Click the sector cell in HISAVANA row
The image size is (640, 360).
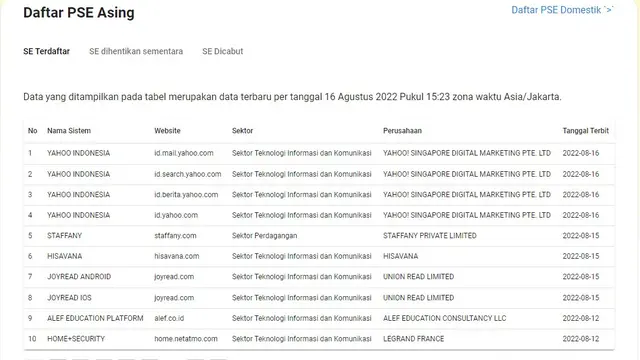point(302,256)
